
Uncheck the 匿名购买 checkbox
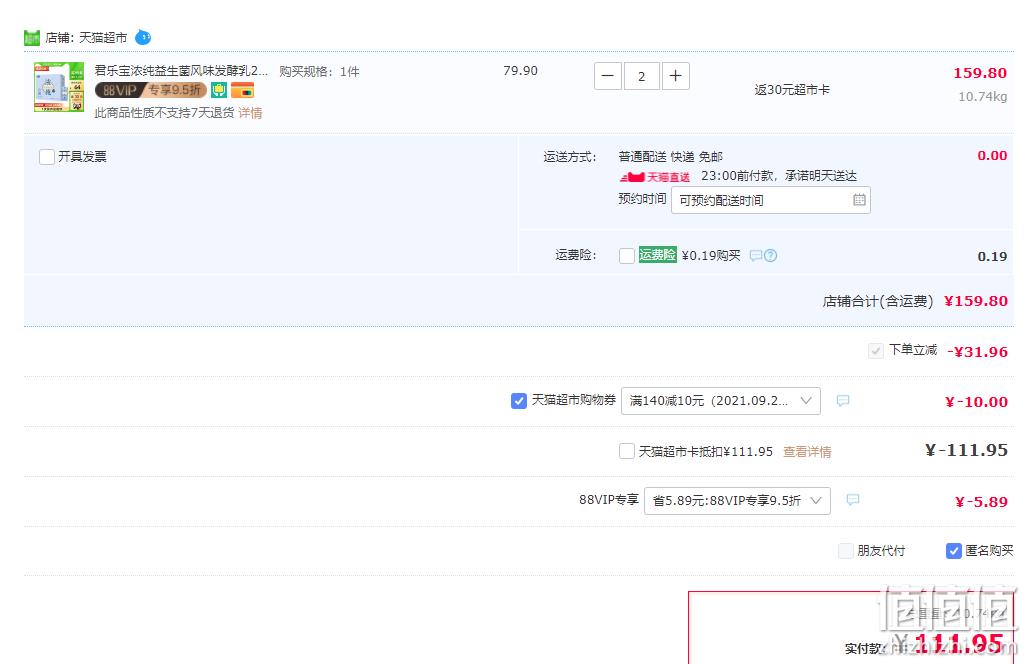[x=954, y=551]
